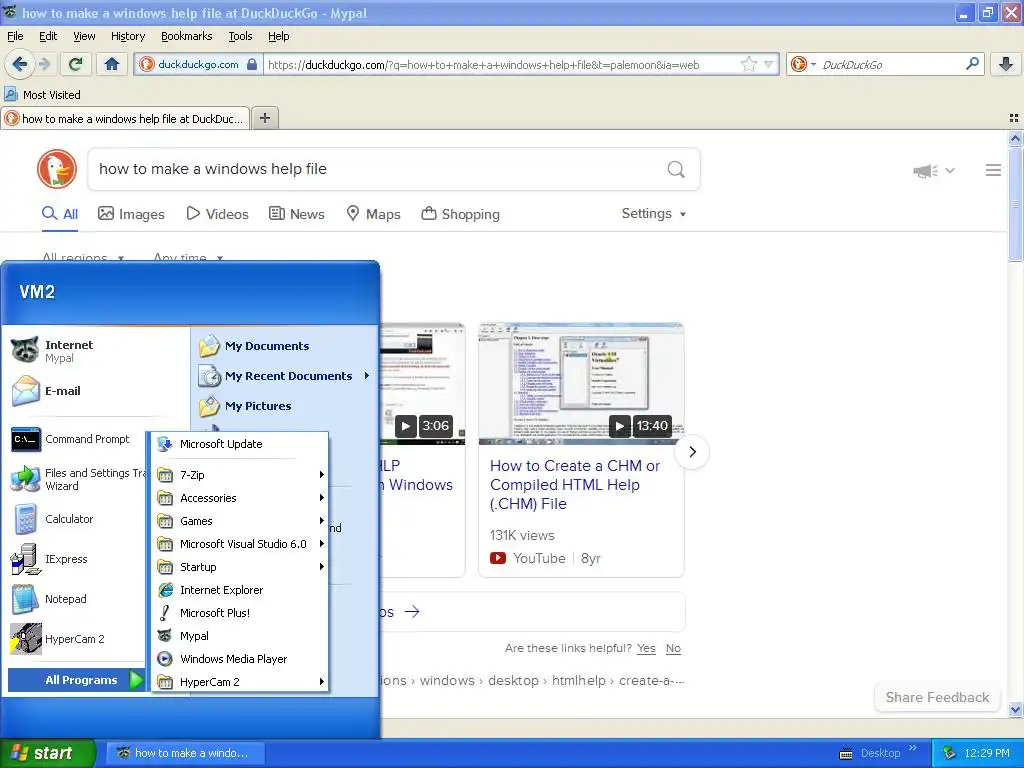This screenshot has height=768, width=1024.
Task: Open the DuckDuckGo megaphone menu
Action: pos(934,170)
